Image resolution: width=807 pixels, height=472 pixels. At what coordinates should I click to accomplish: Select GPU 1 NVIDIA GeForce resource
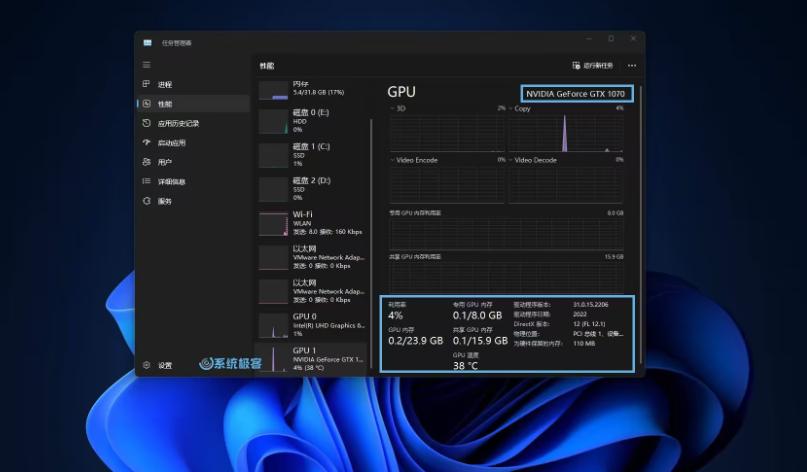tap(312, 359)
